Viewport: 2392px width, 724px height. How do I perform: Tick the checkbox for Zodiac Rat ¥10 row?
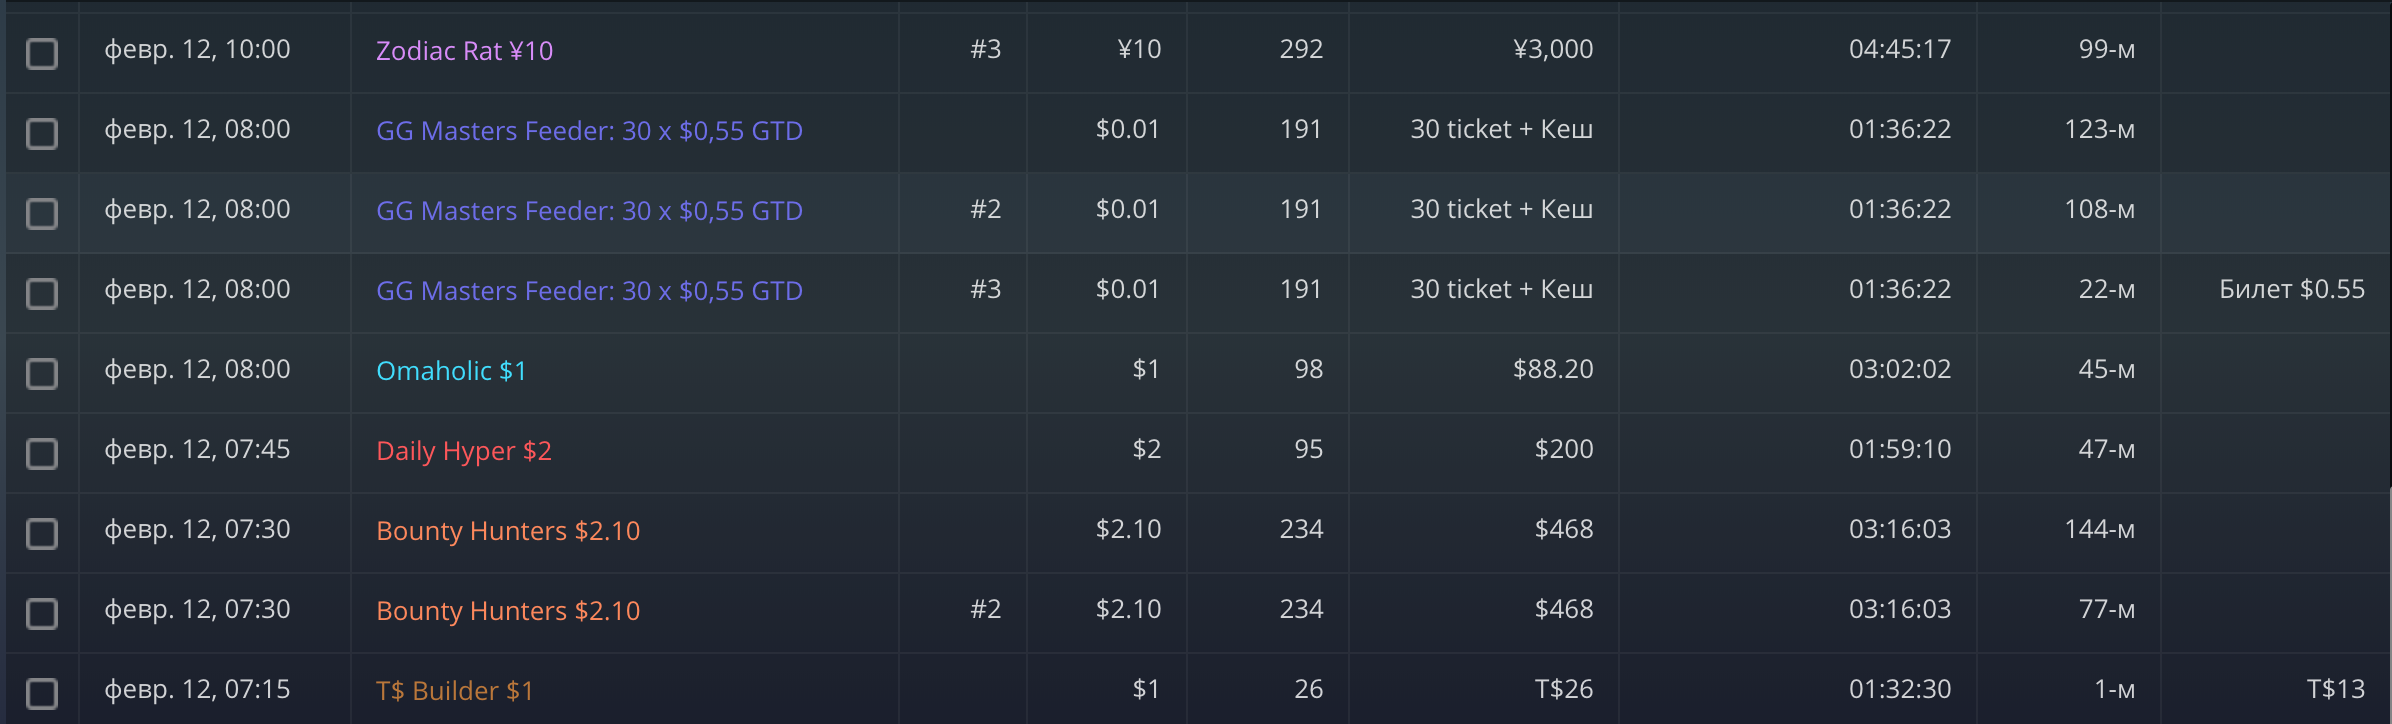(x=42, y=53)
